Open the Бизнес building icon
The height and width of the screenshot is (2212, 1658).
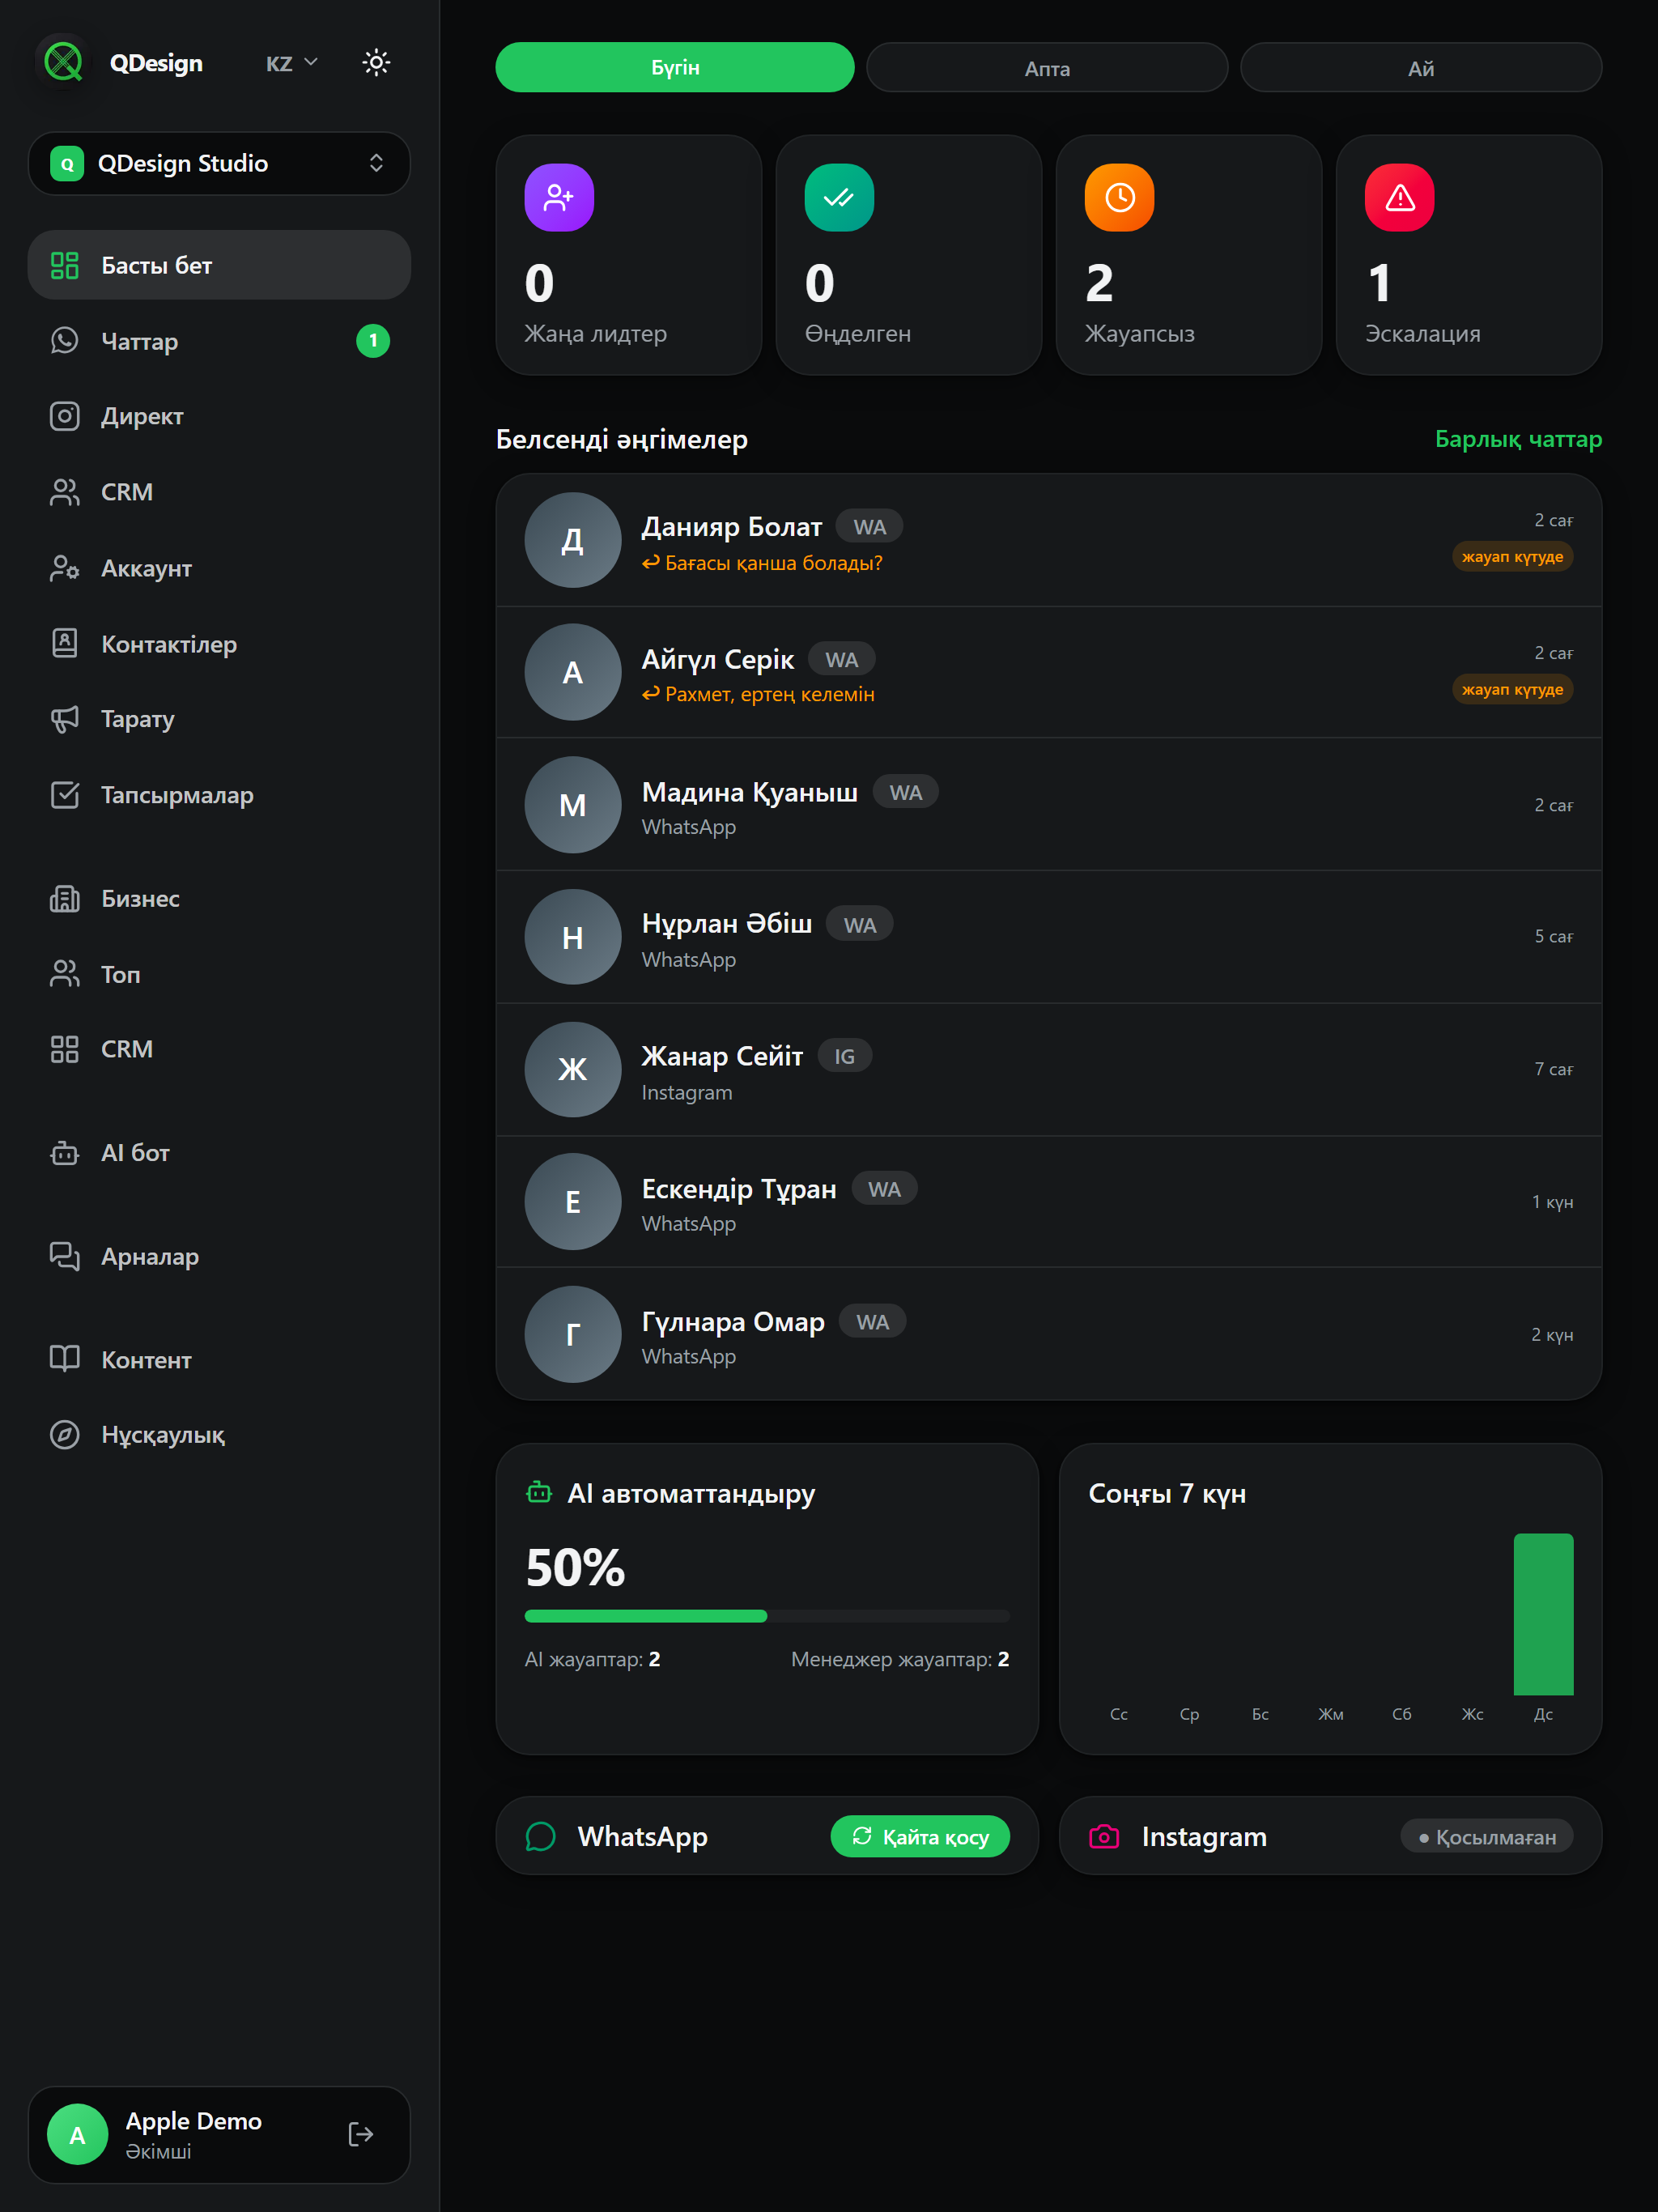coord(65,898)
